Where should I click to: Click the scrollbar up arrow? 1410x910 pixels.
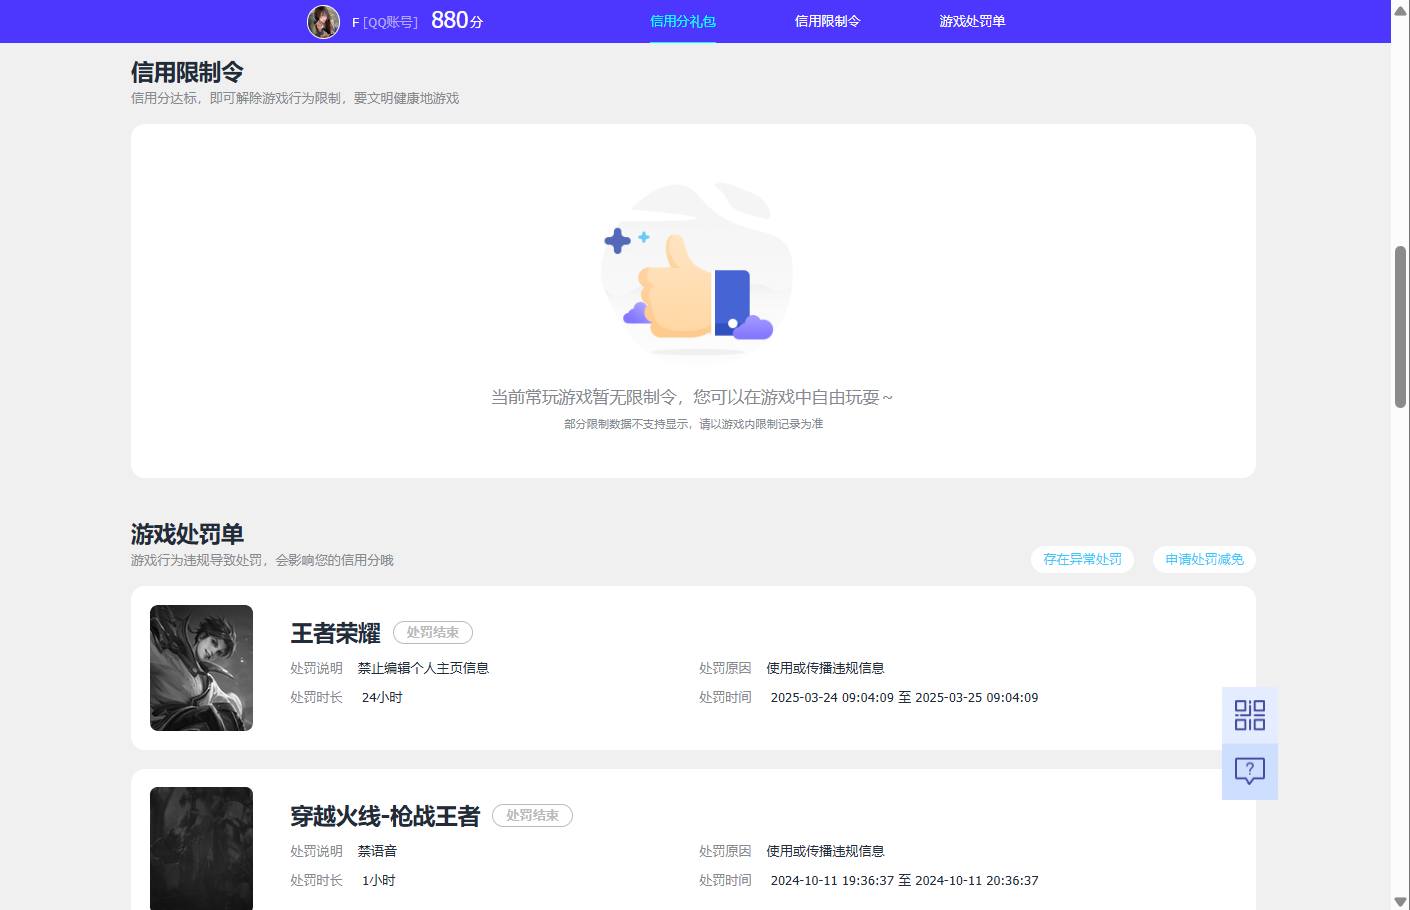[1401, 10]
